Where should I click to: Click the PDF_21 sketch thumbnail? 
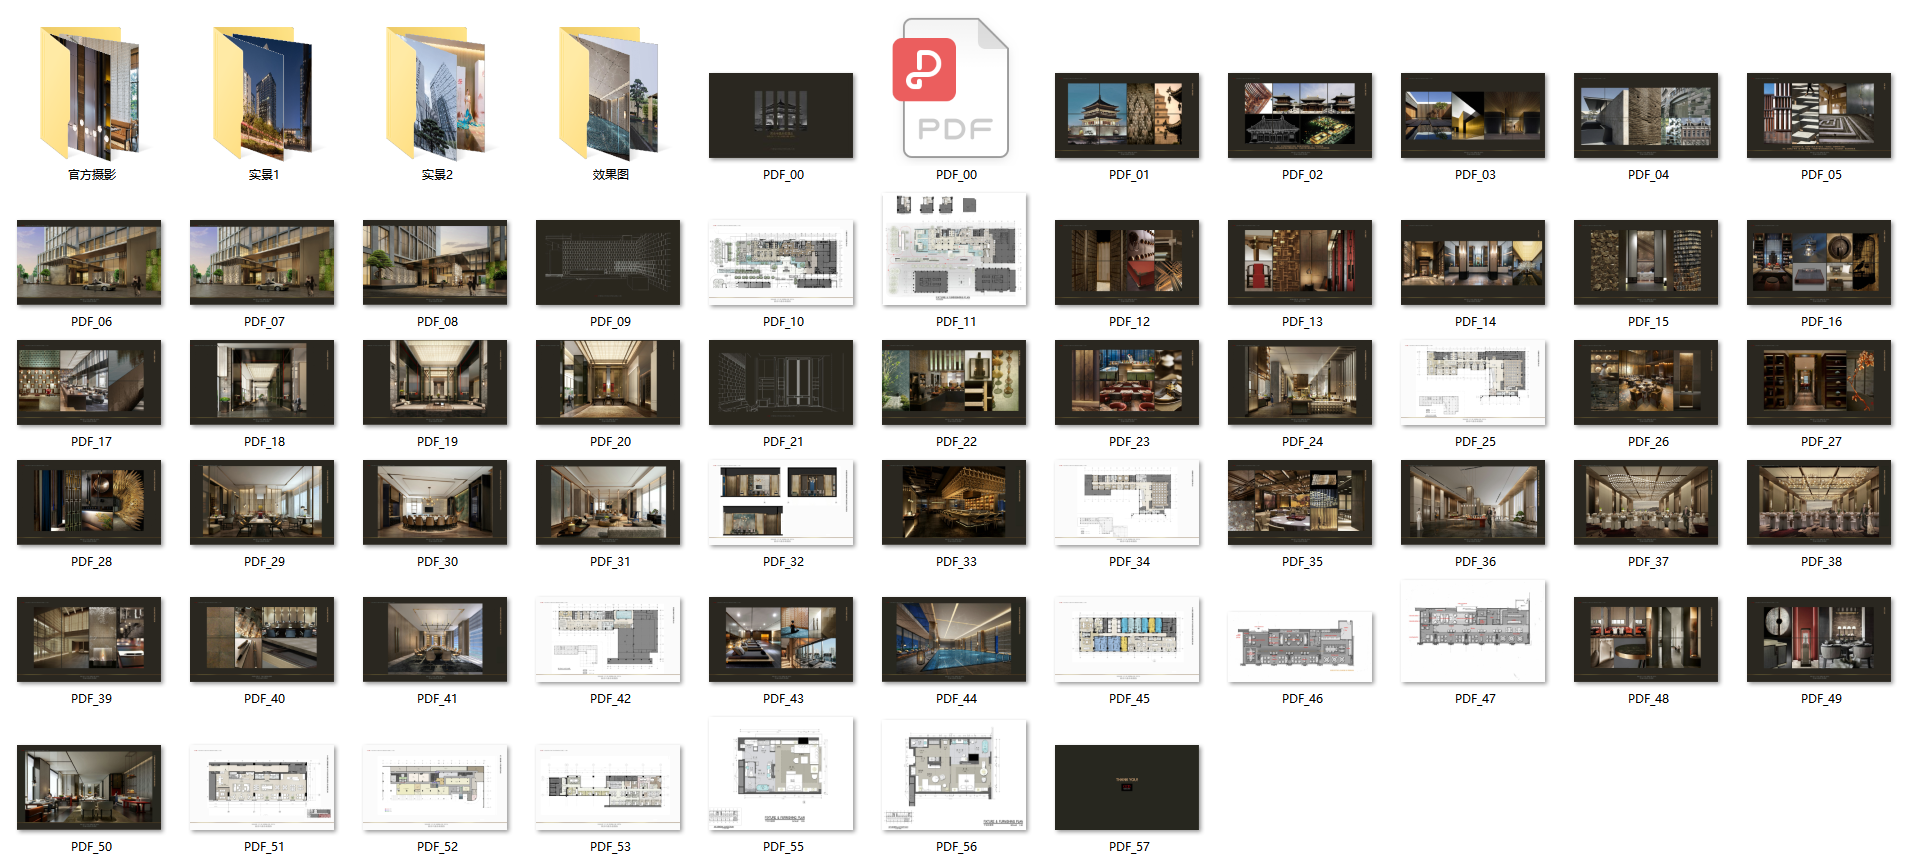point(781,382)
